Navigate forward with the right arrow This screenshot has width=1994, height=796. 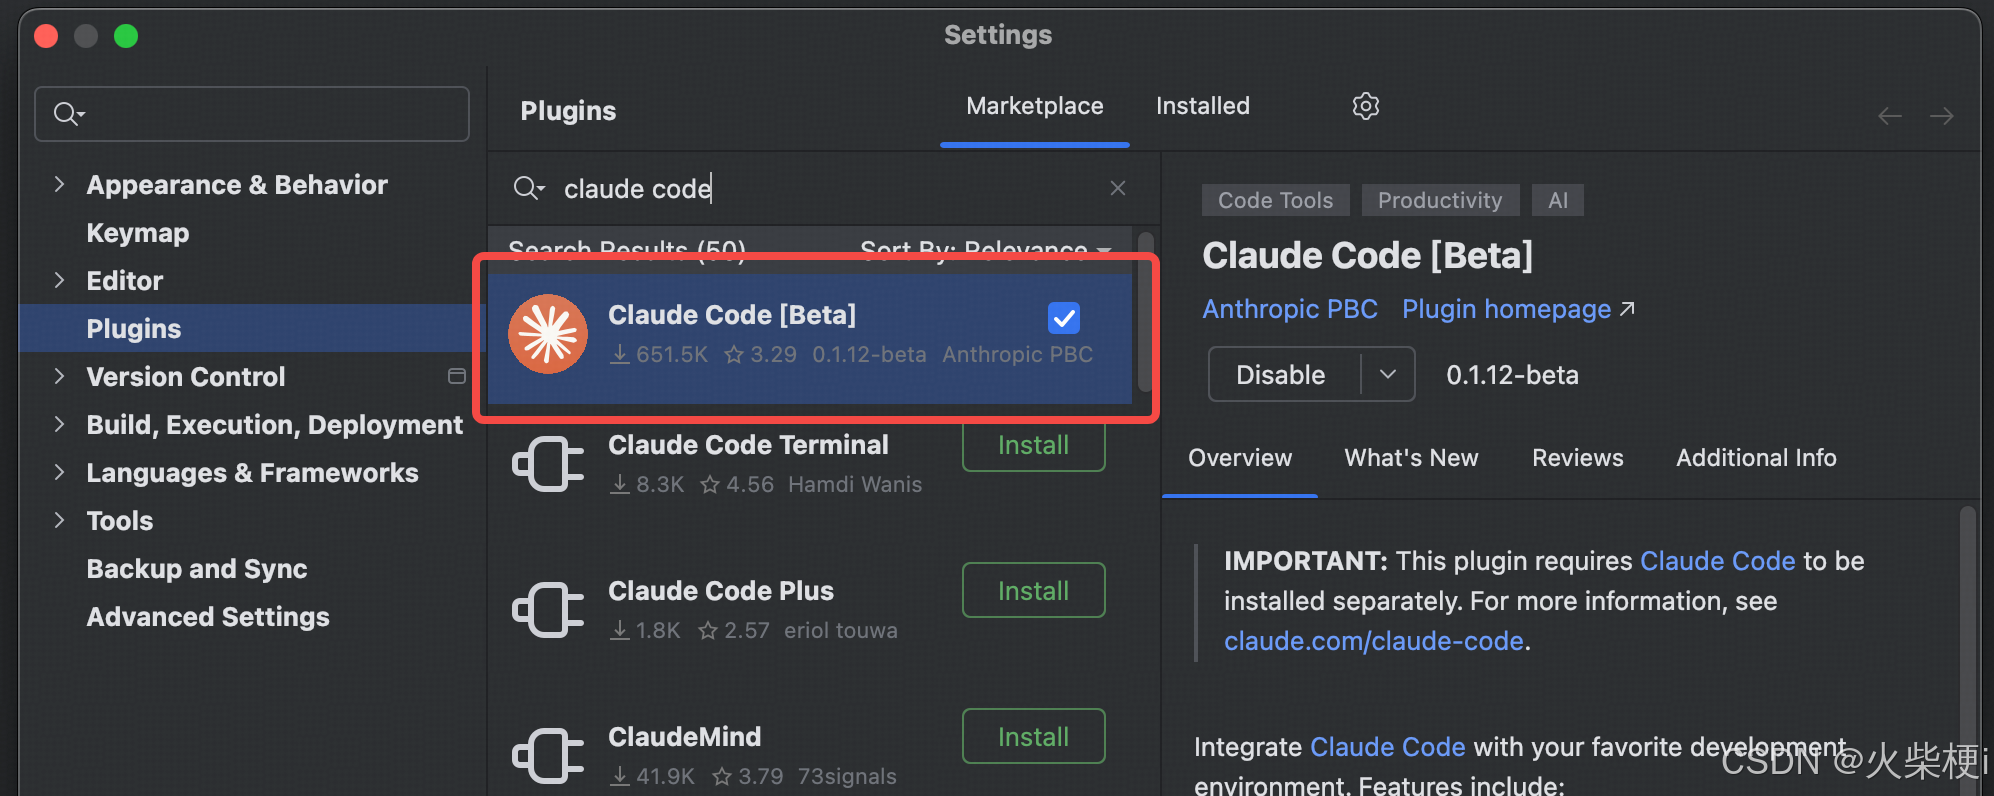1942,116
